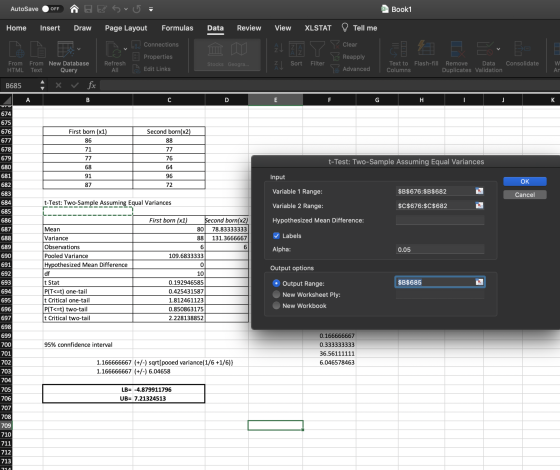The width and height of the screenshot is (560, 470).
Task: Switch to the Insert ribbon tab
Action: 50,28
